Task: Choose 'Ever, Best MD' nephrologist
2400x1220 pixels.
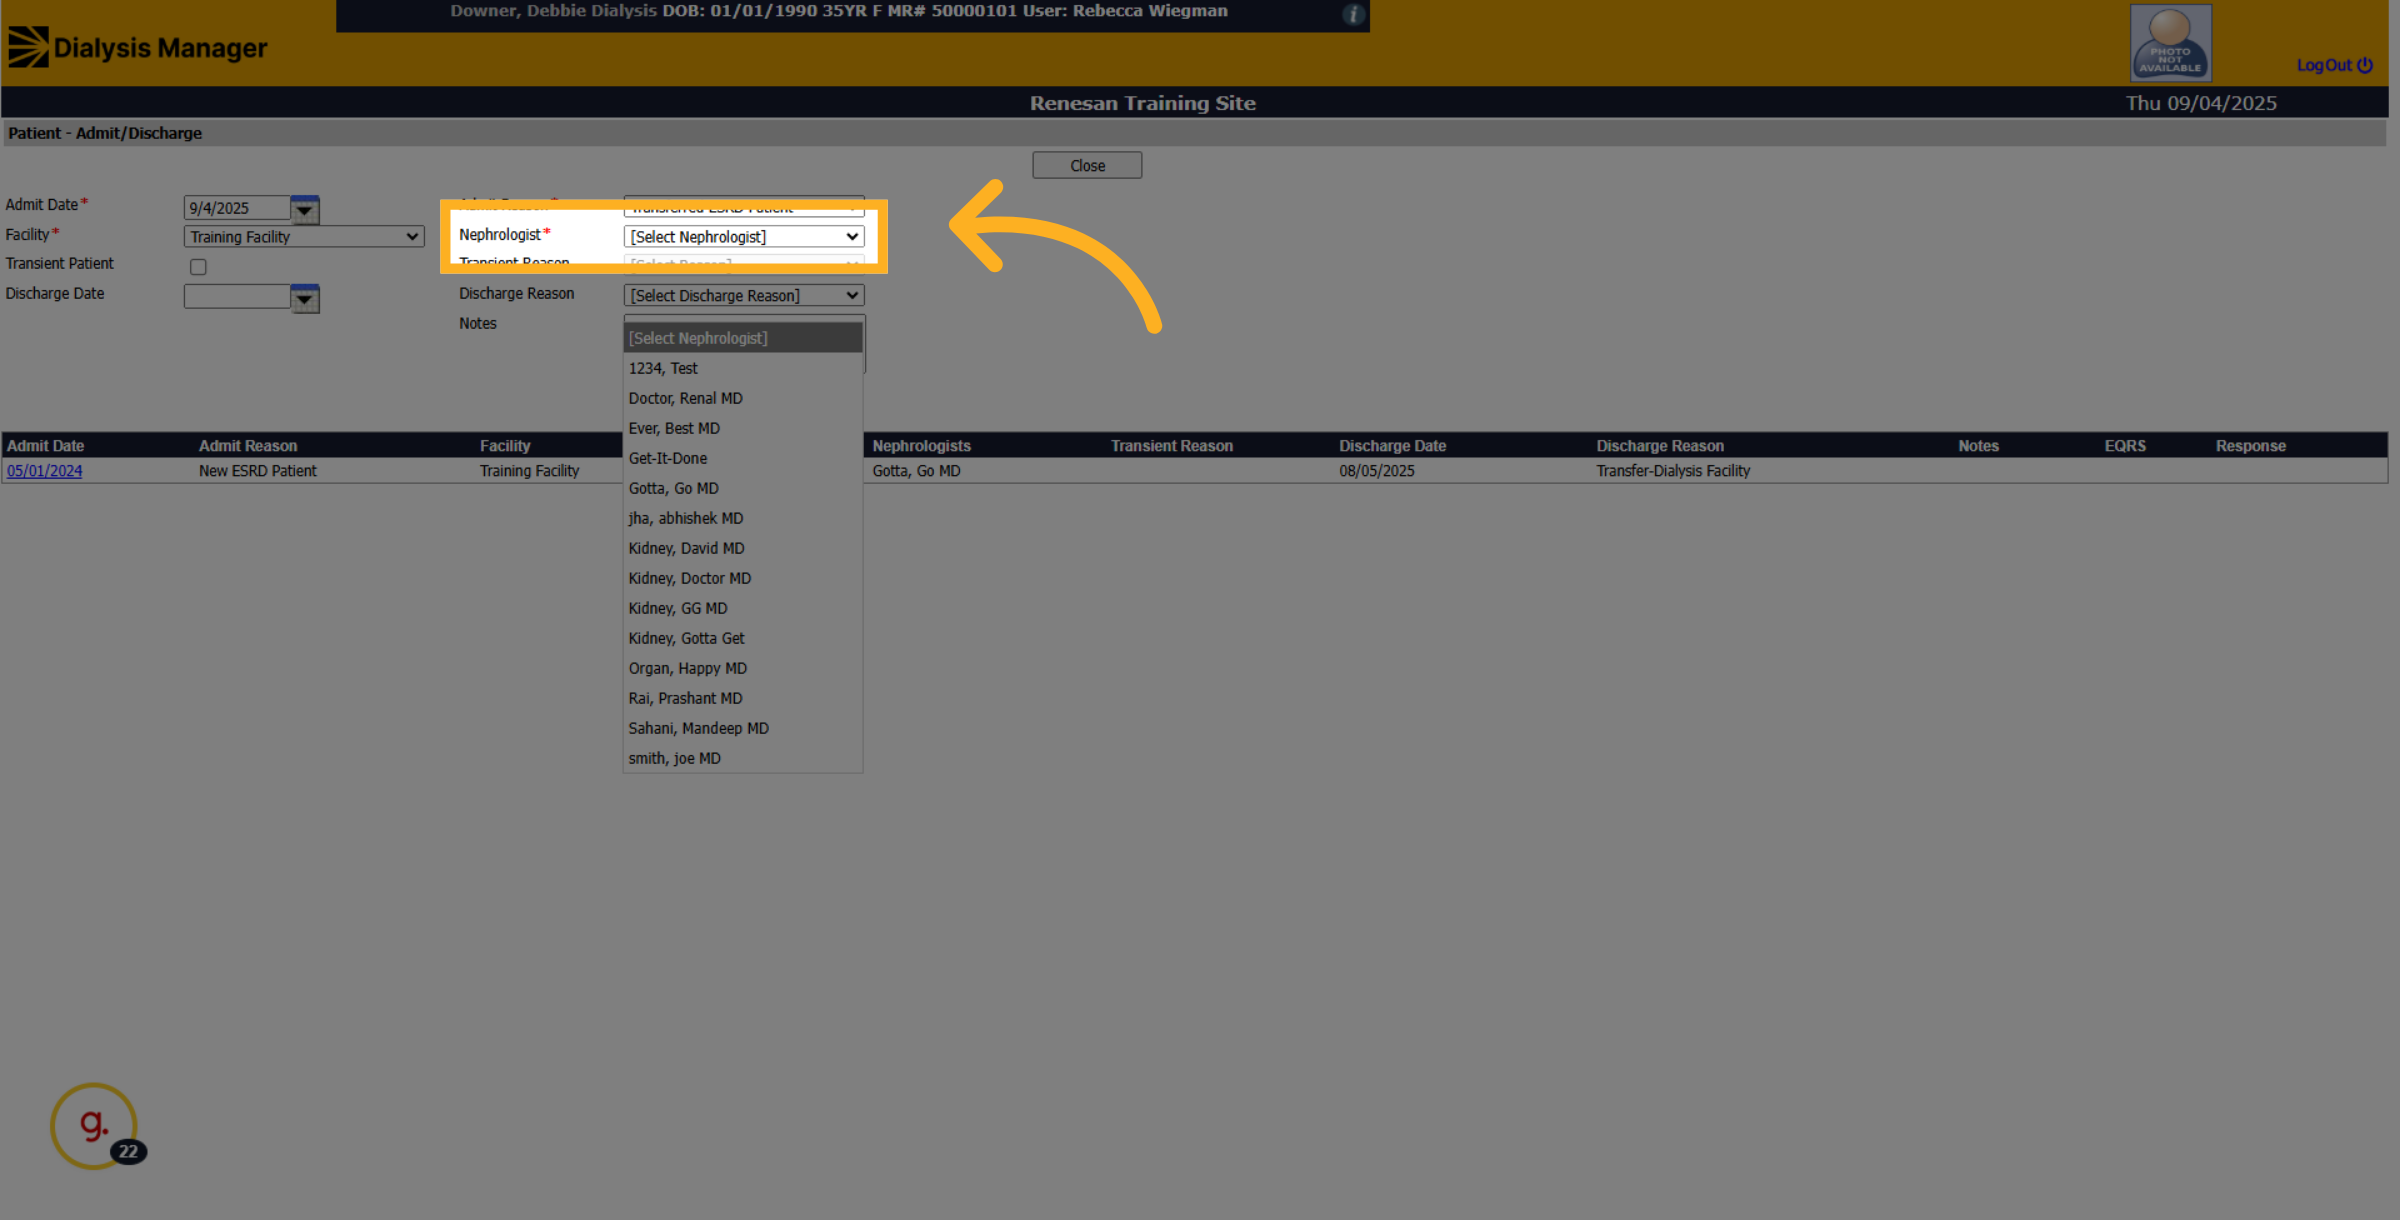Action: pos(743,428)
